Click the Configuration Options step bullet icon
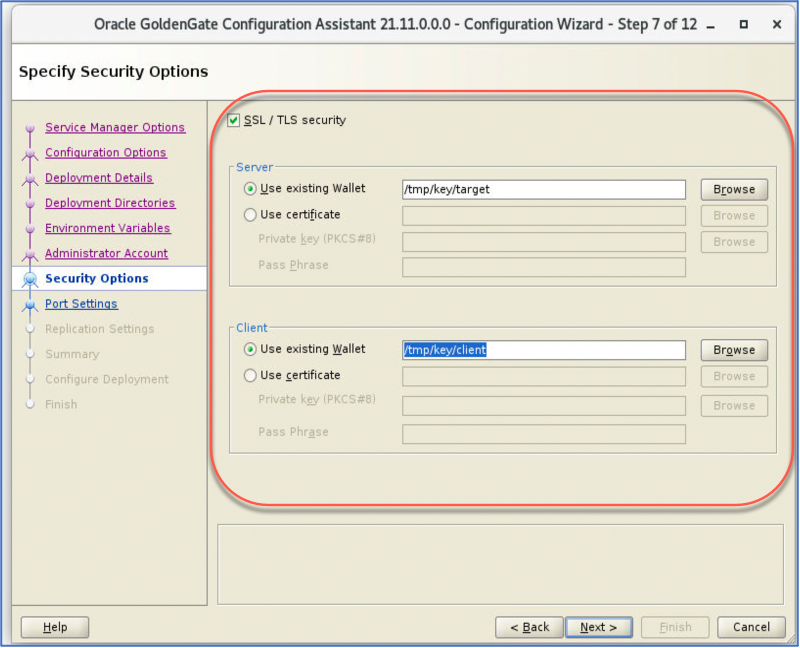Viewport: 800px width, 648px height. pyautogui.click(x=30, y=153)
